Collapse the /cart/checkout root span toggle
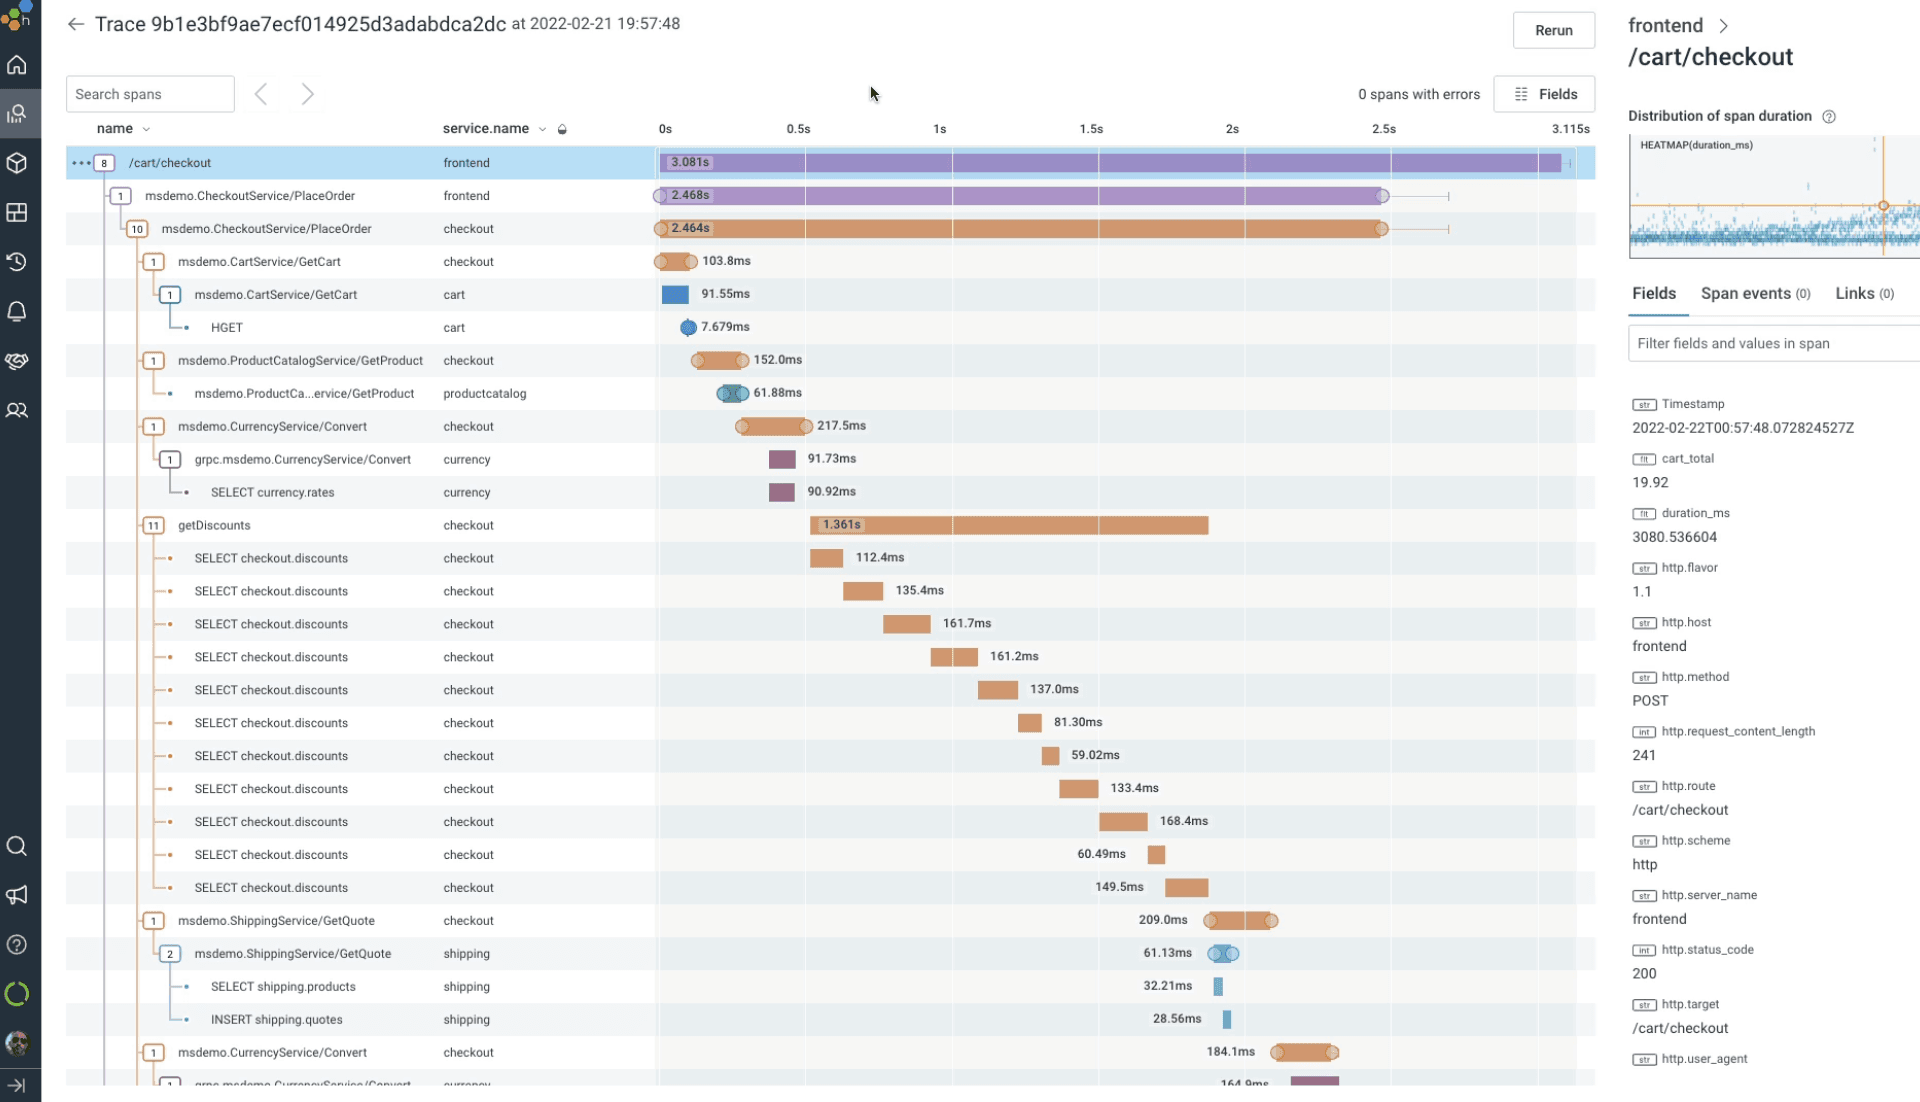Screen dimensions: 1920x1102 click(x=104, y=163)
